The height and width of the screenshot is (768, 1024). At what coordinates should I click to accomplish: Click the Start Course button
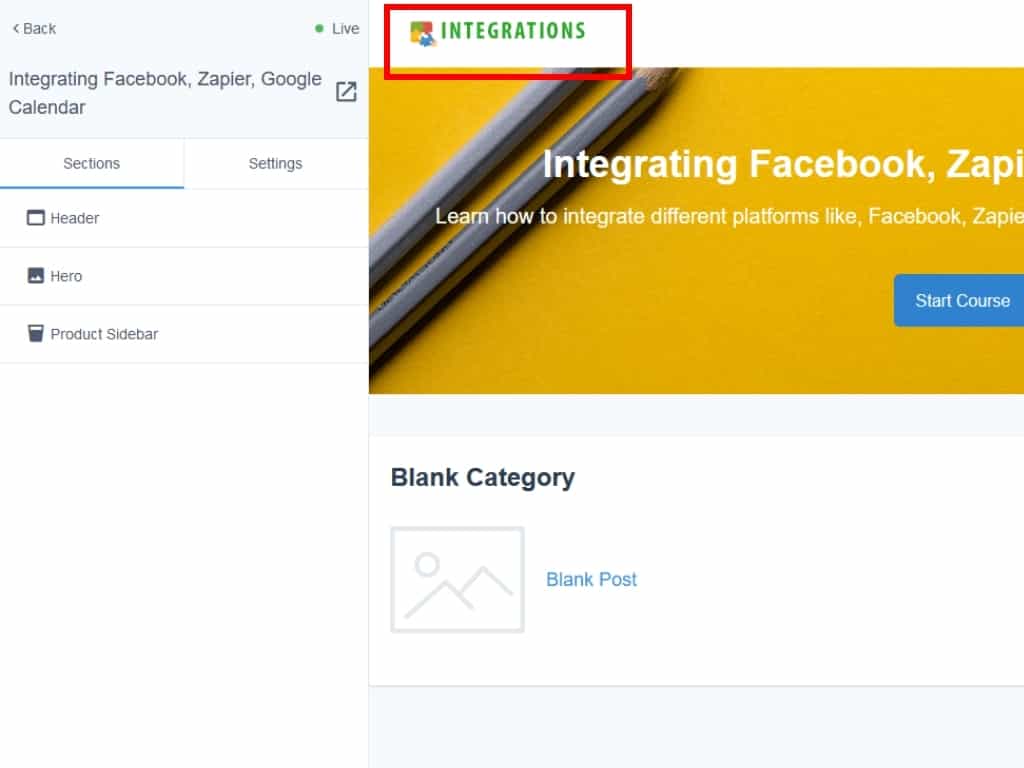[x=959, y=300]
